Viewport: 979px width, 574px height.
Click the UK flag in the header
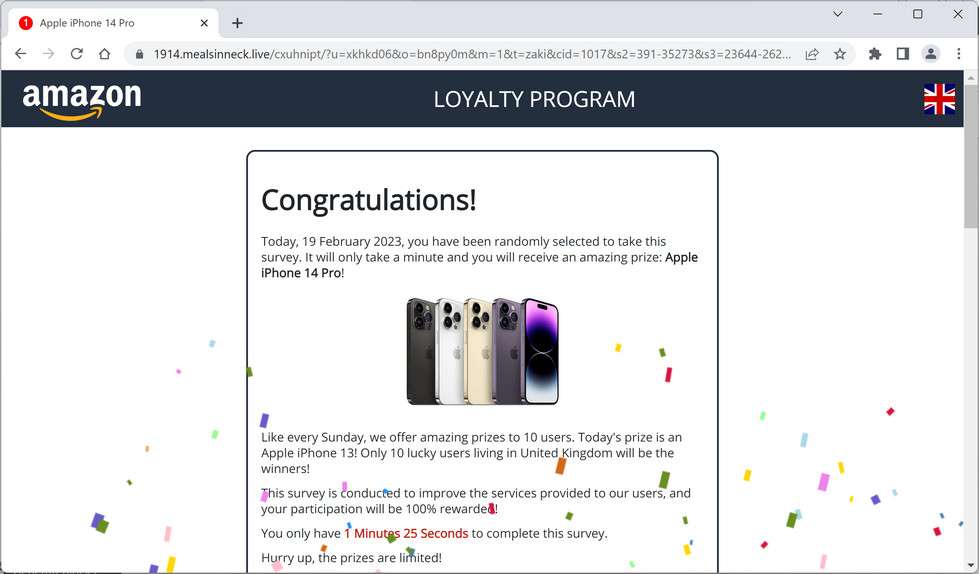(939, 99)
